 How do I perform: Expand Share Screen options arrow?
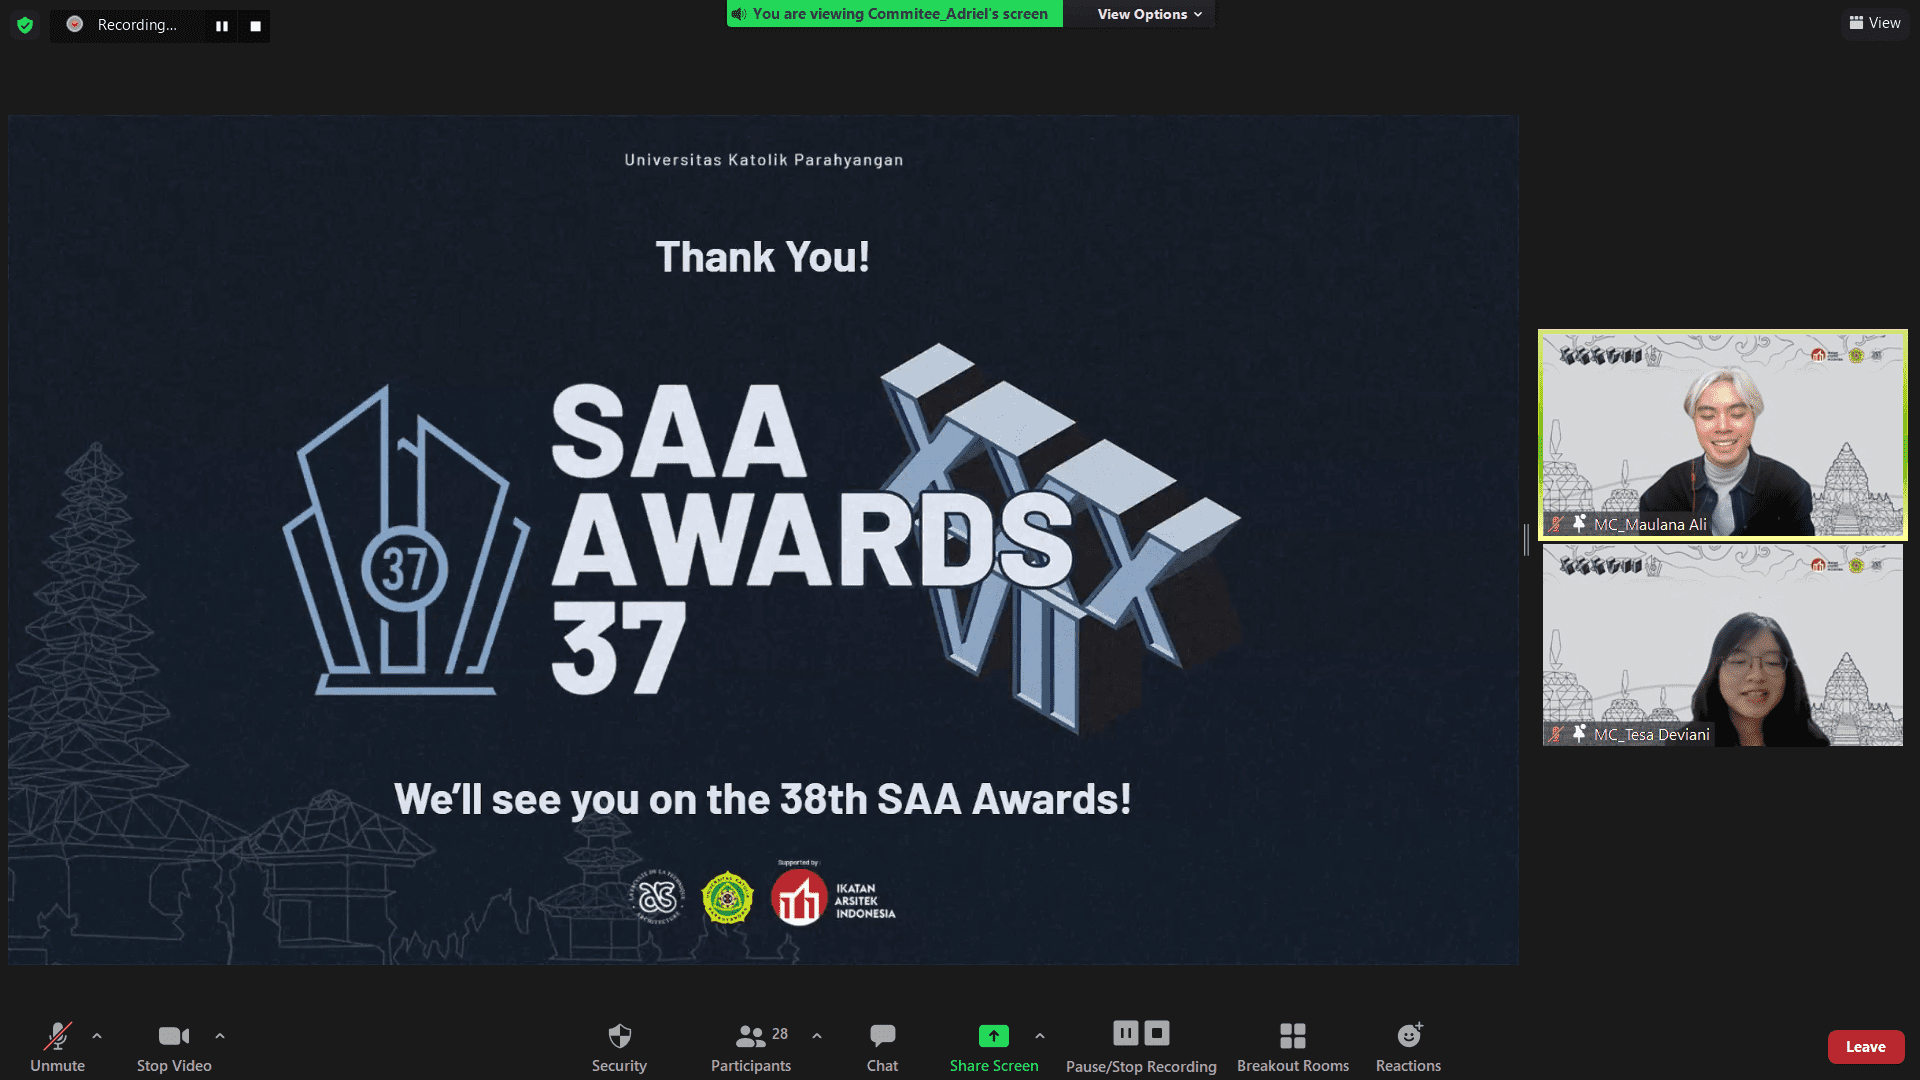pyautogui.click(x=1040, y=1036)
